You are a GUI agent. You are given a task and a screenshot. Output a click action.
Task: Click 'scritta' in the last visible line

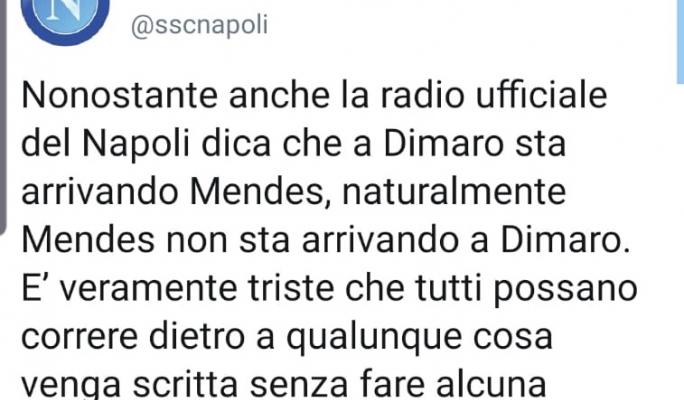point(185,385)
